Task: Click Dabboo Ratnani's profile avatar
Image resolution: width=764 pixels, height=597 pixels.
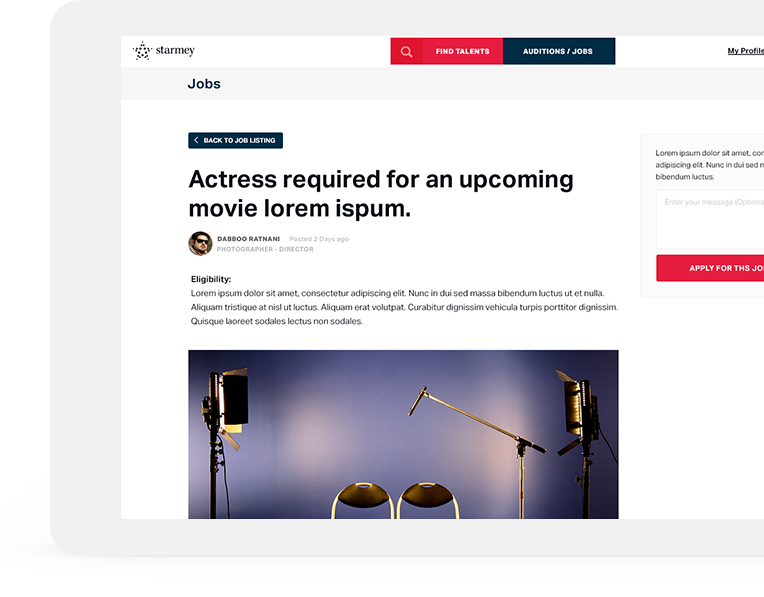Action: click(200, 243)
